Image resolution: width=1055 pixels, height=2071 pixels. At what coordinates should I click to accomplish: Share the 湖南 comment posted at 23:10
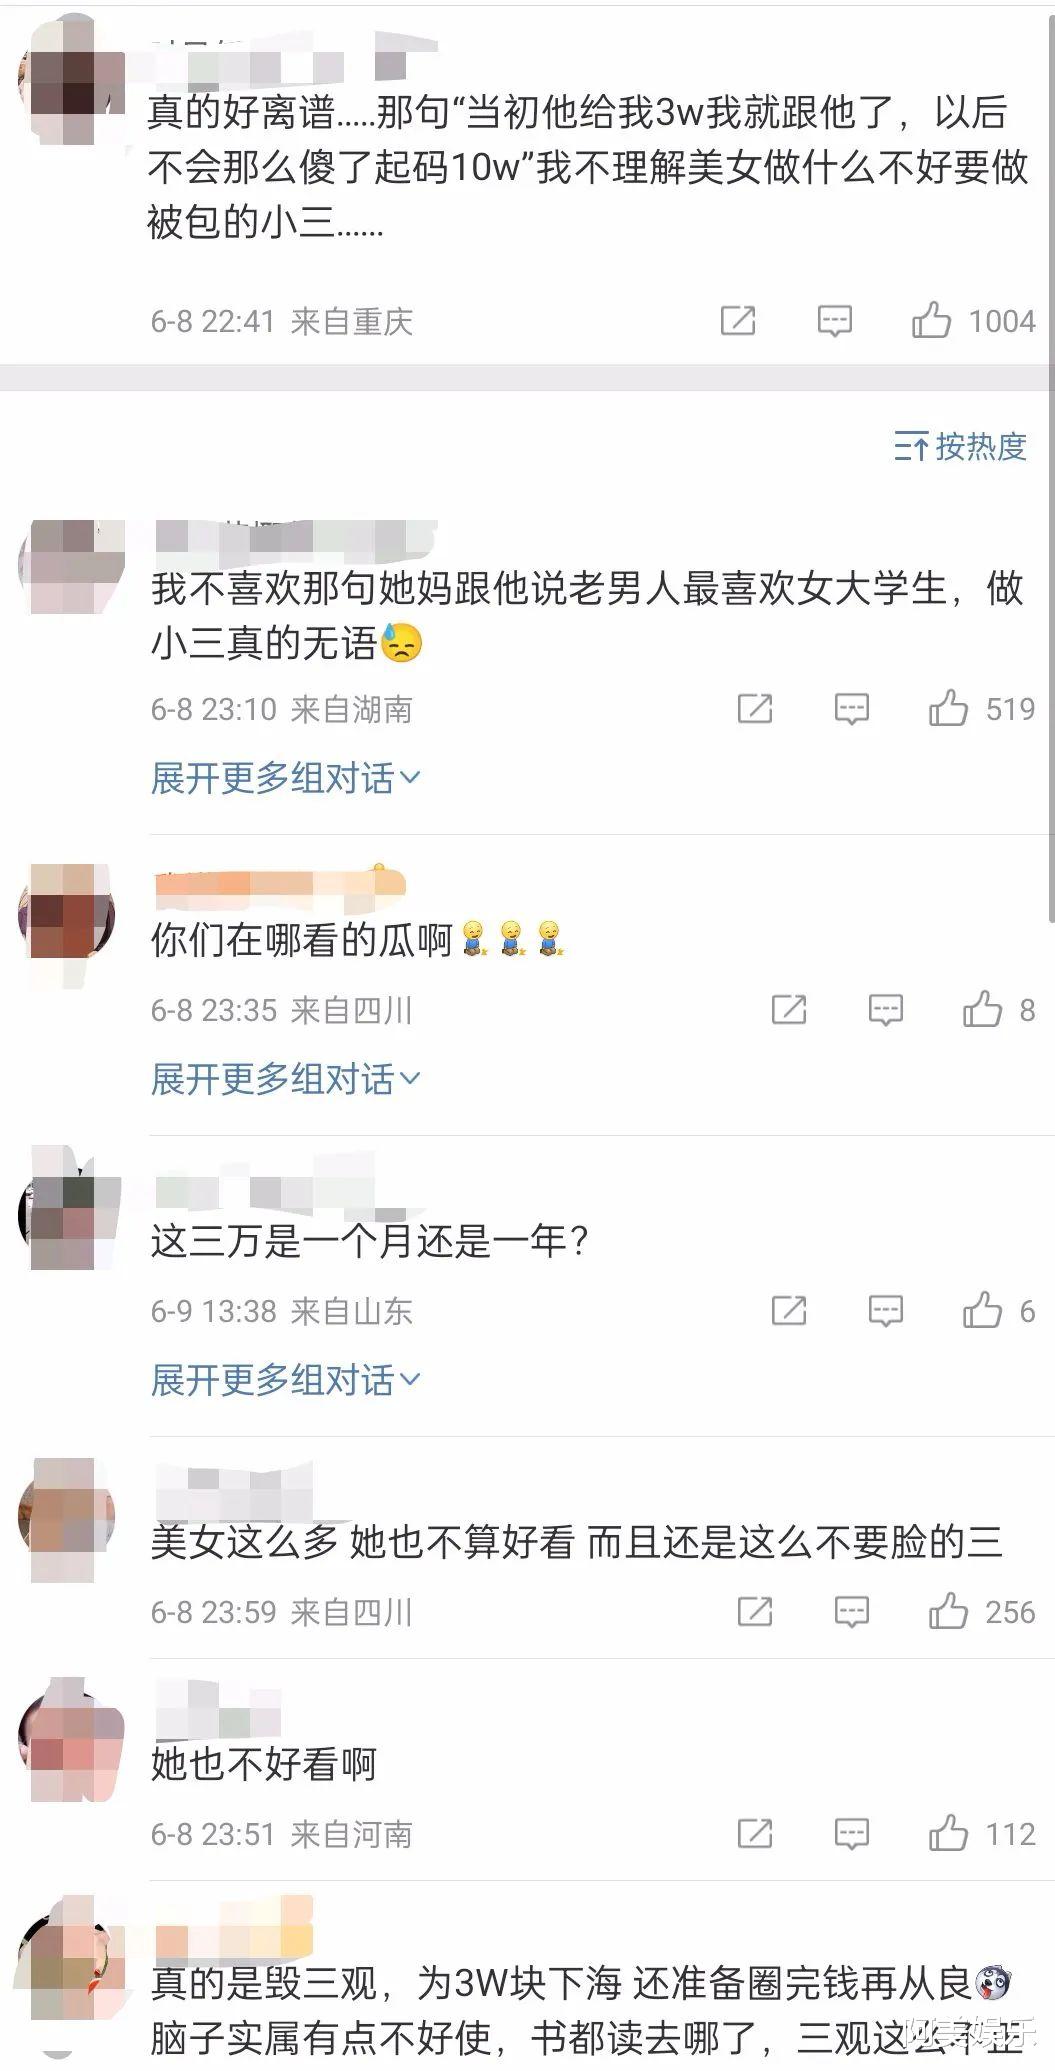pyautogui.click(x=755, y=709)
